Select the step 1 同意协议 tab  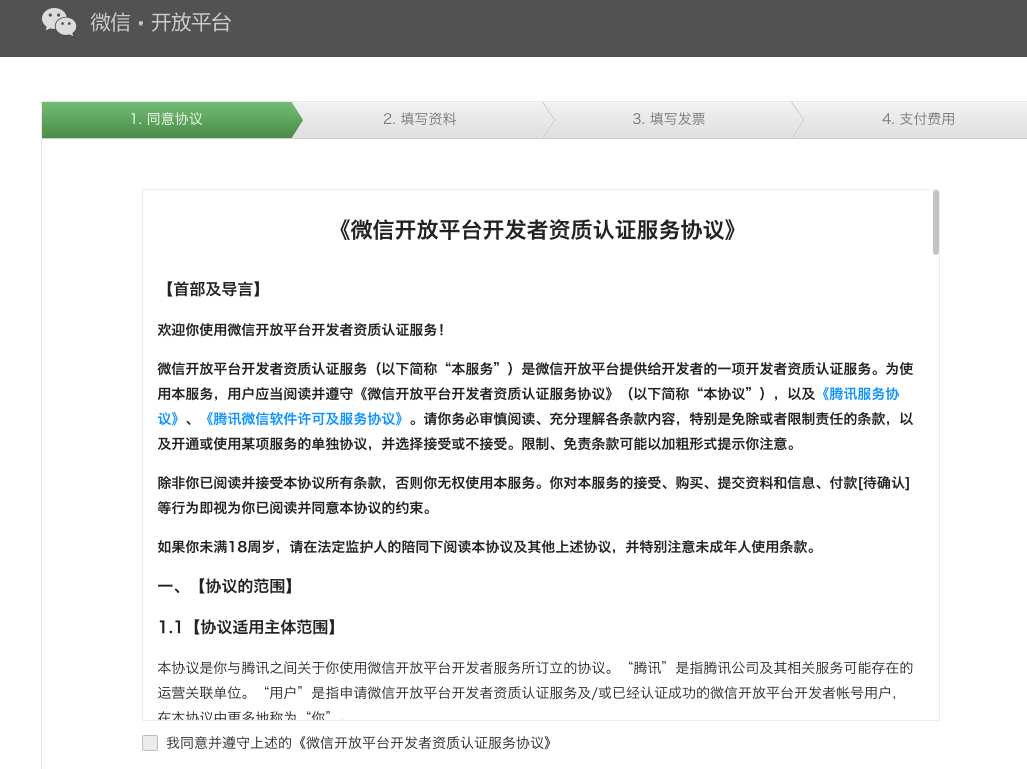(166, 119)
